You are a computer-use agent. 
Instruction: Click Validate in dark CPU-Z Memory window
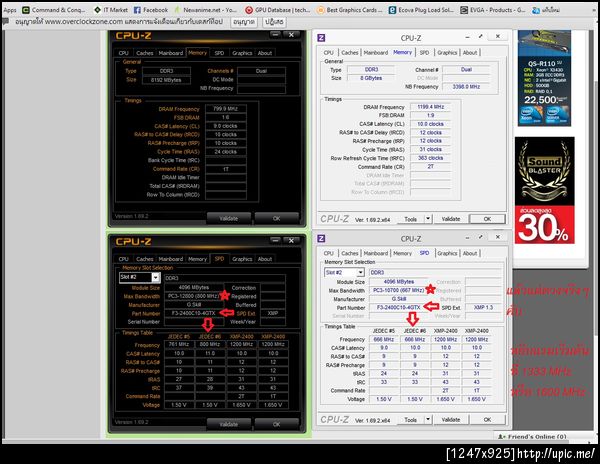tap(228, 218)
